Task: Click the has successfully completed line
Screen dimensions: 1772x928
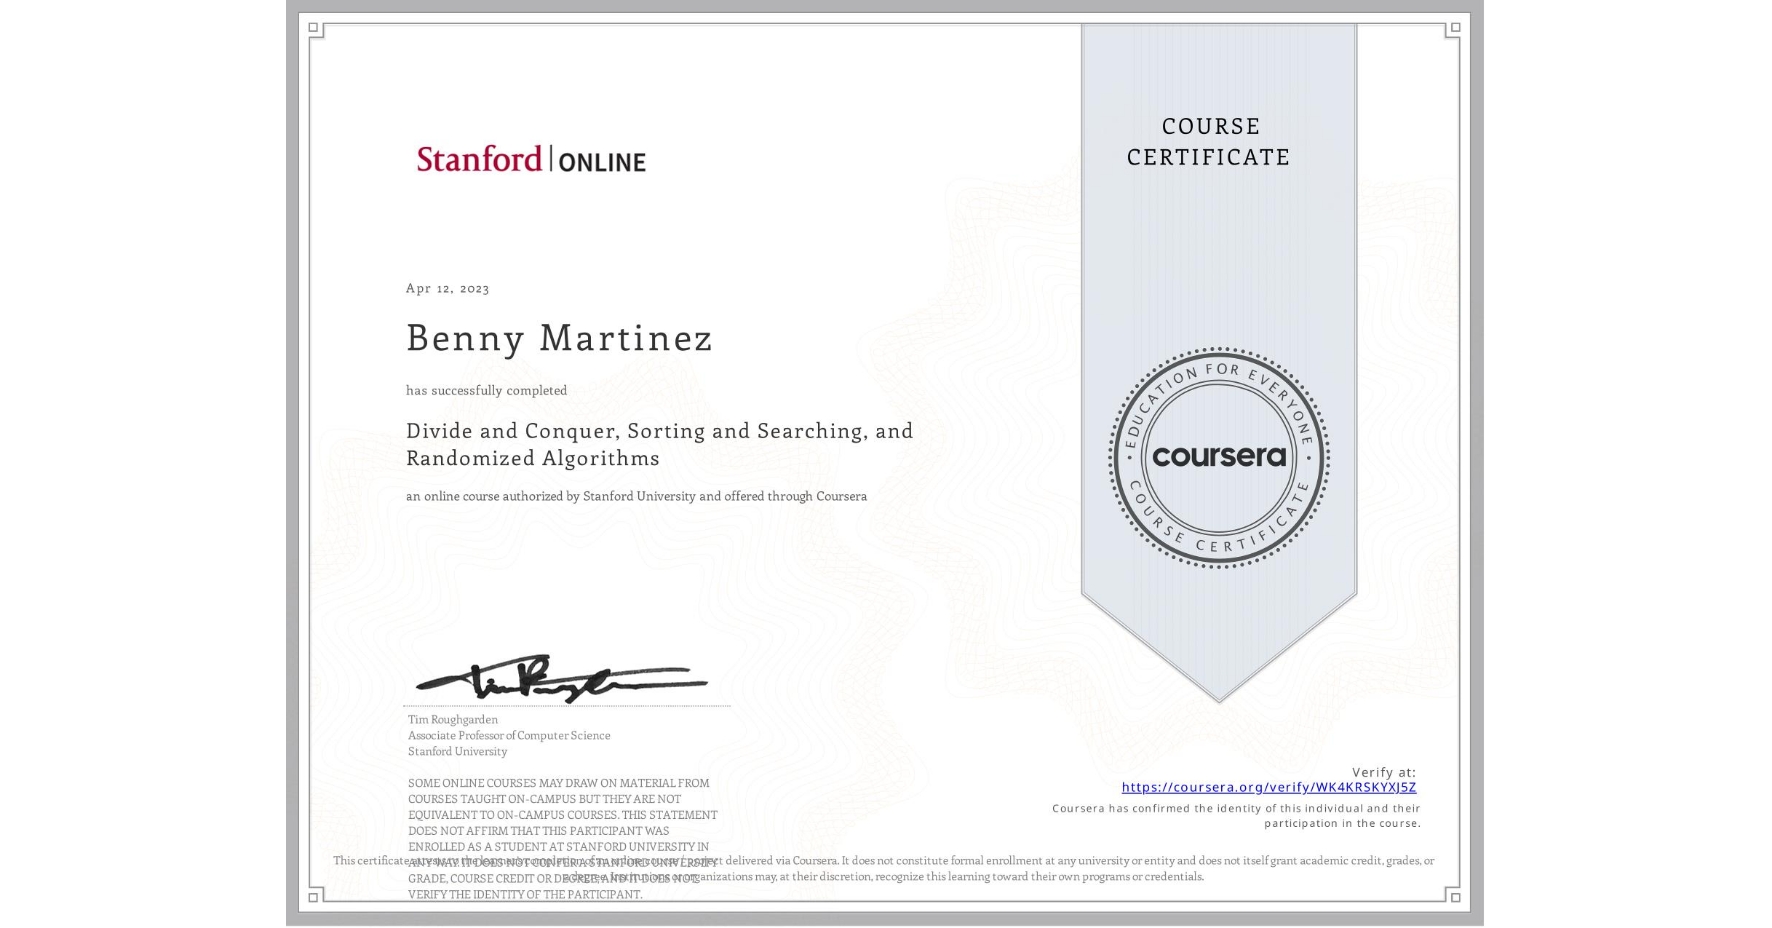Action: click(x=487, y=391)
